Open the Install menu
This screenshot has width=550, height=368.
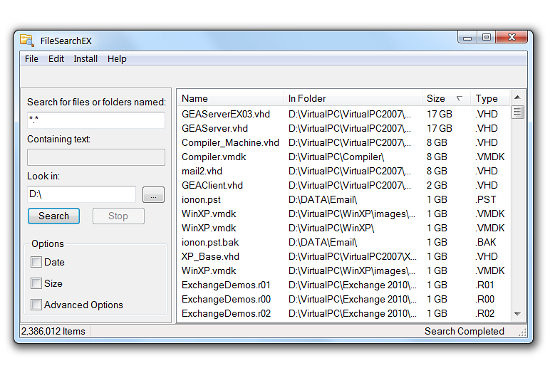[x=86, y=59]
